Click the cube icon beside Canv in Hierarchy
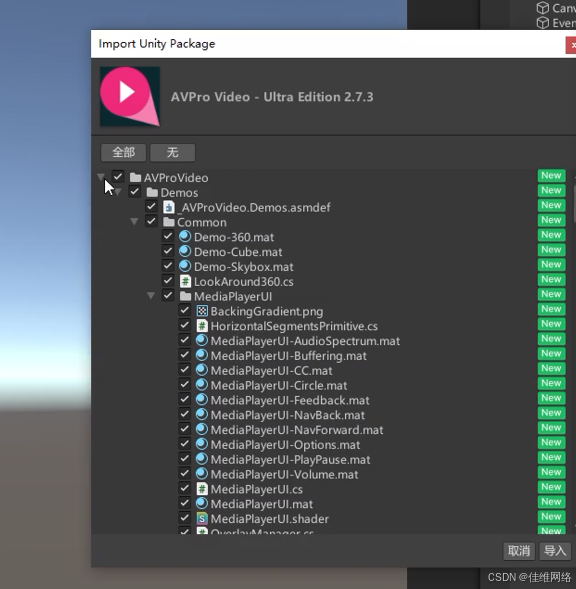This screenshot has height=589, width=576. (x=543, y=8)
